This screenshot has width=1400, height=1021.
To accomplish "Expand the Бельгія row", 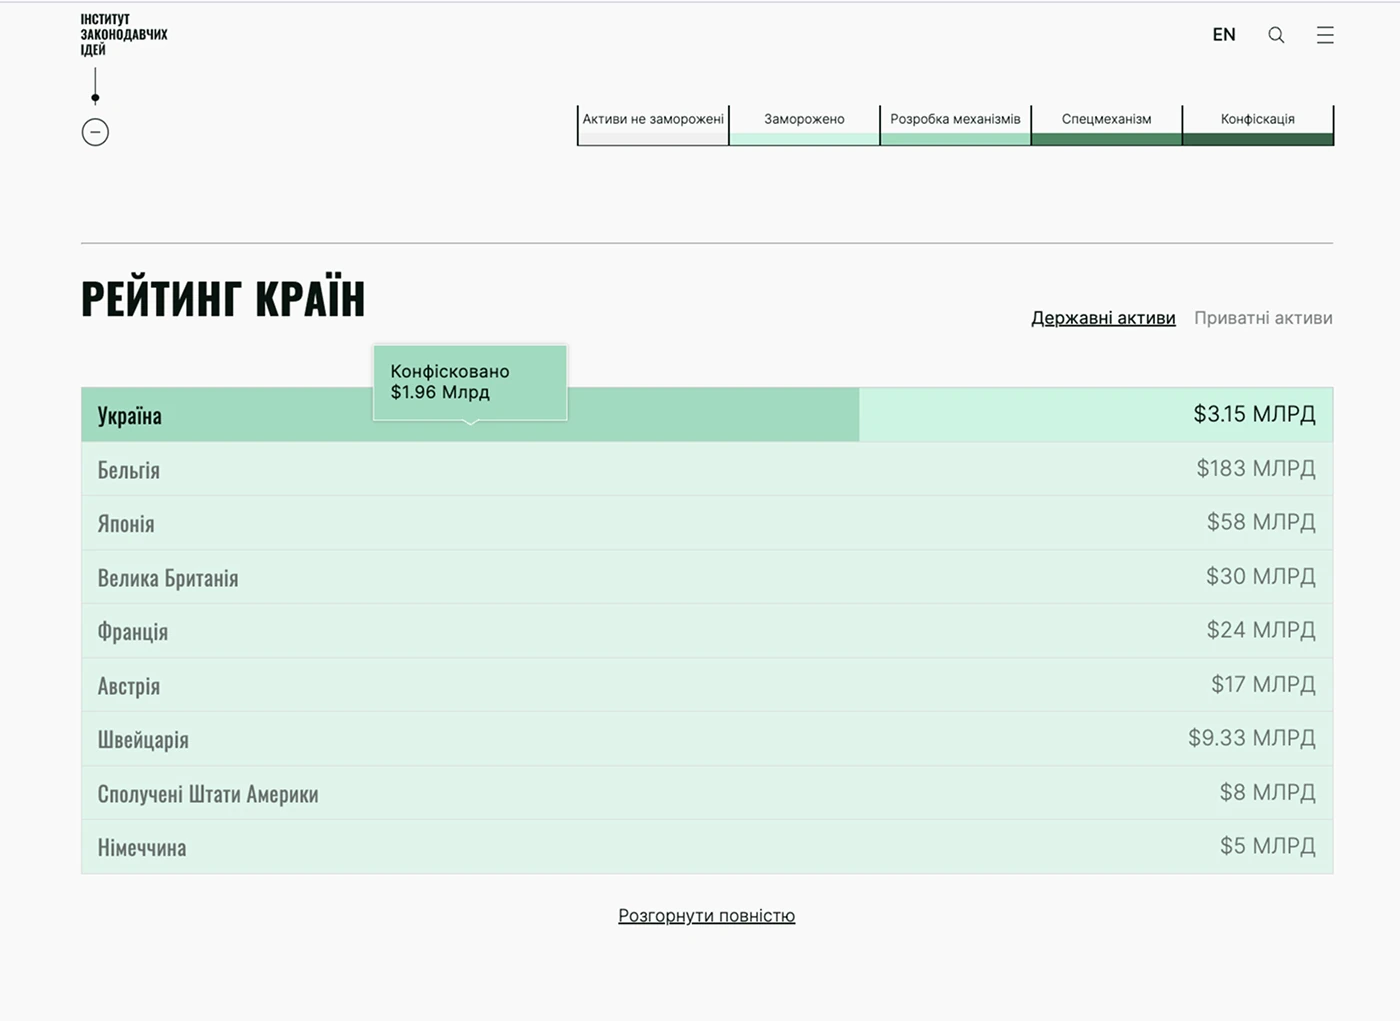I will (706, 469).
